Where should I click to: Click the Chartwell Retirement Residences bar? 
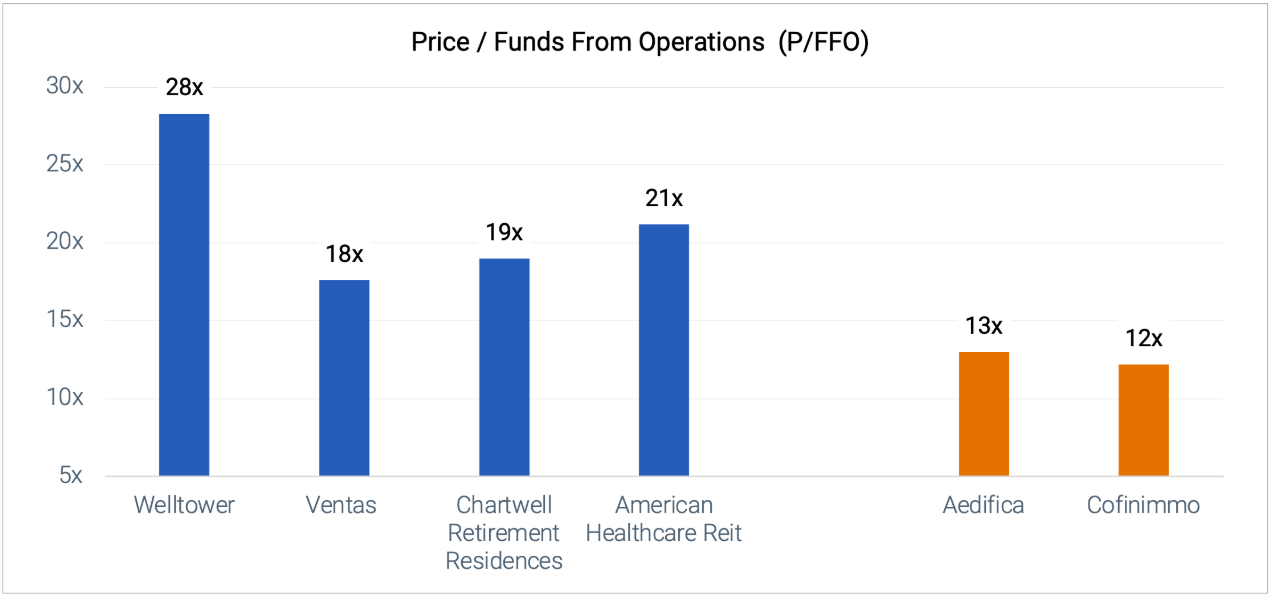504,367
